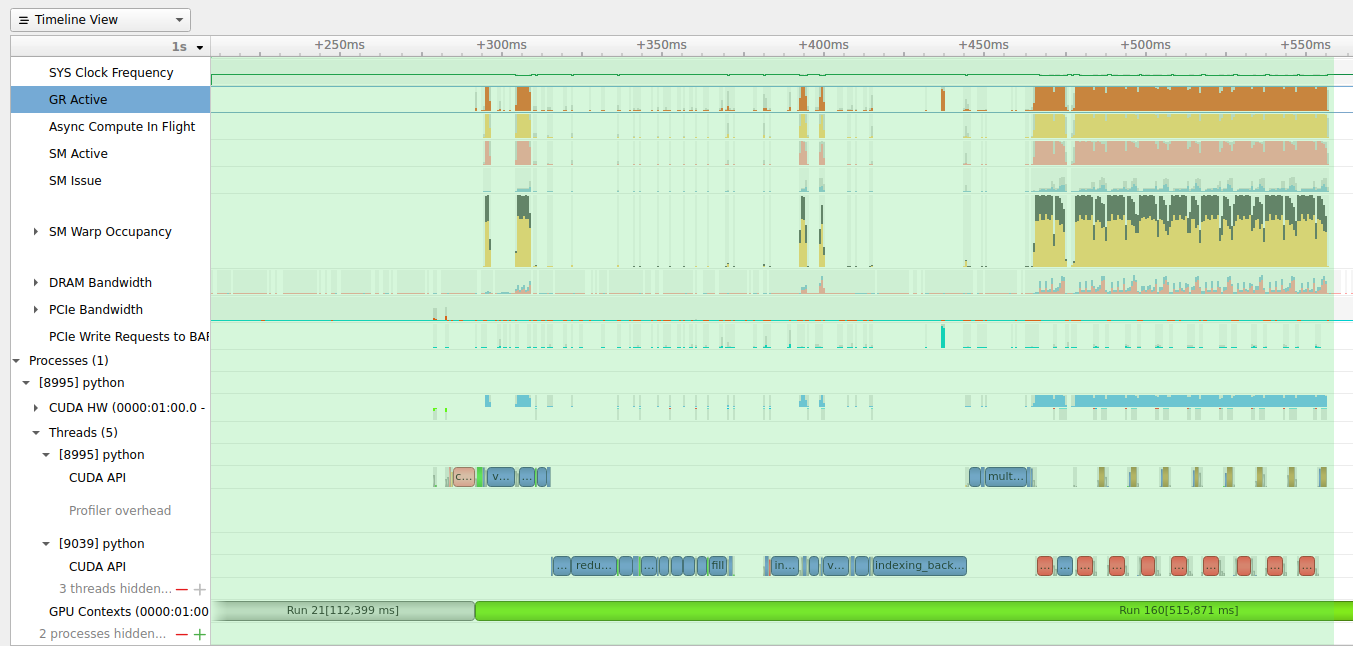Image resolution: width=1353 pixels, height=646 pixels.
Task: Select the SYS Clock Frequency row
Action: pyautogui.click(x=111, y=73)
